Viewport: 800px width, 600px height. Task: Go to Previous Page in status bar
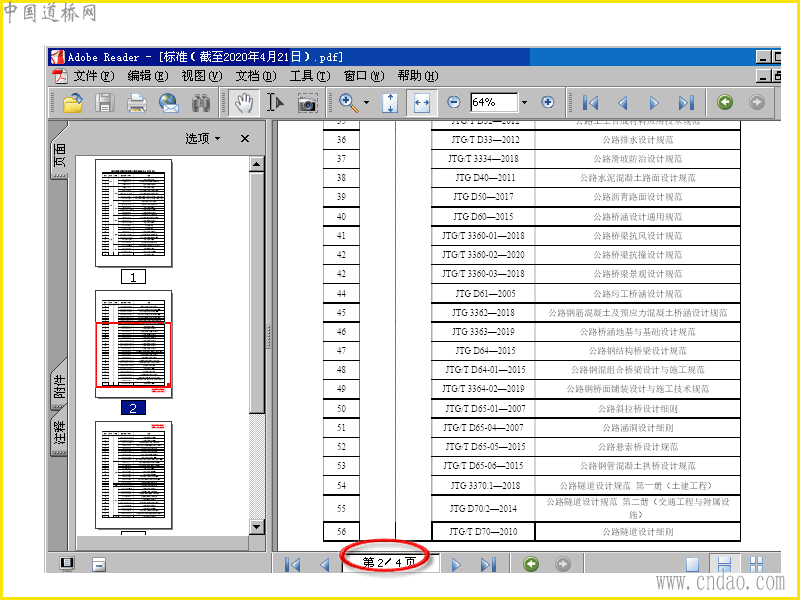coord(324,564)
